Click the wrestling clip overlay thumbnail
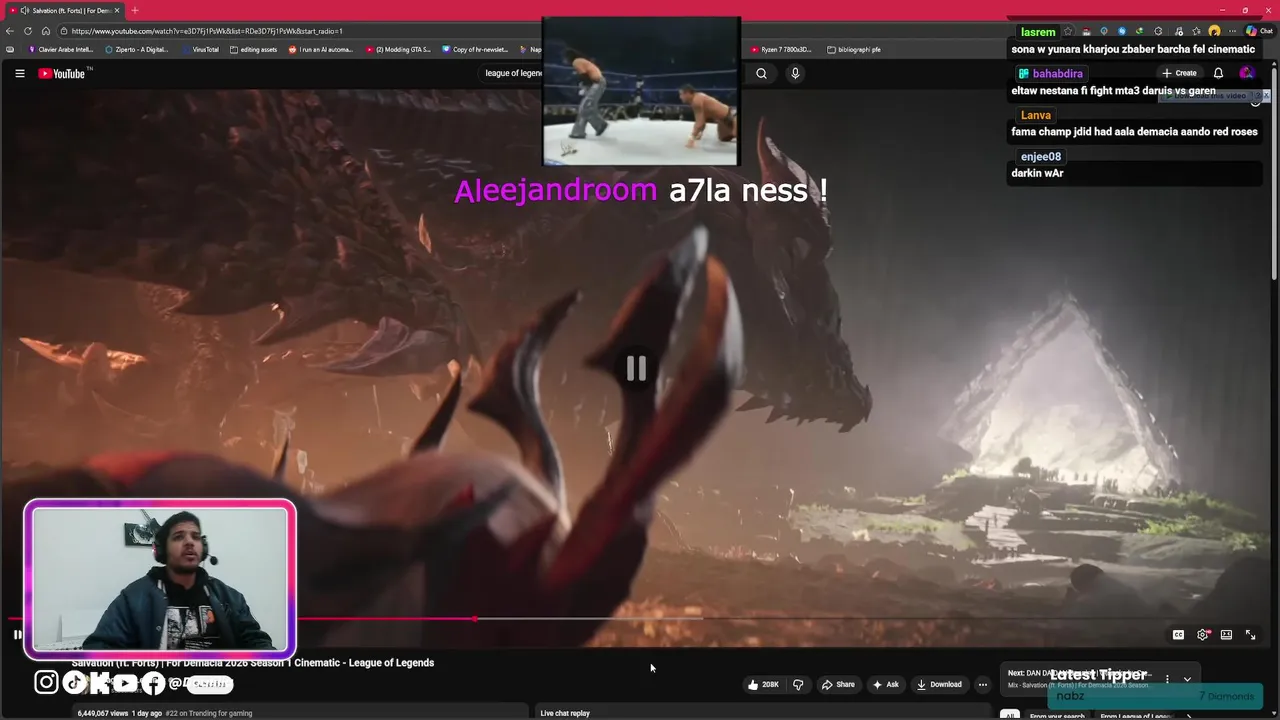Image resolution: width=1280 pixels, height=720 pixels. [641, 91]
